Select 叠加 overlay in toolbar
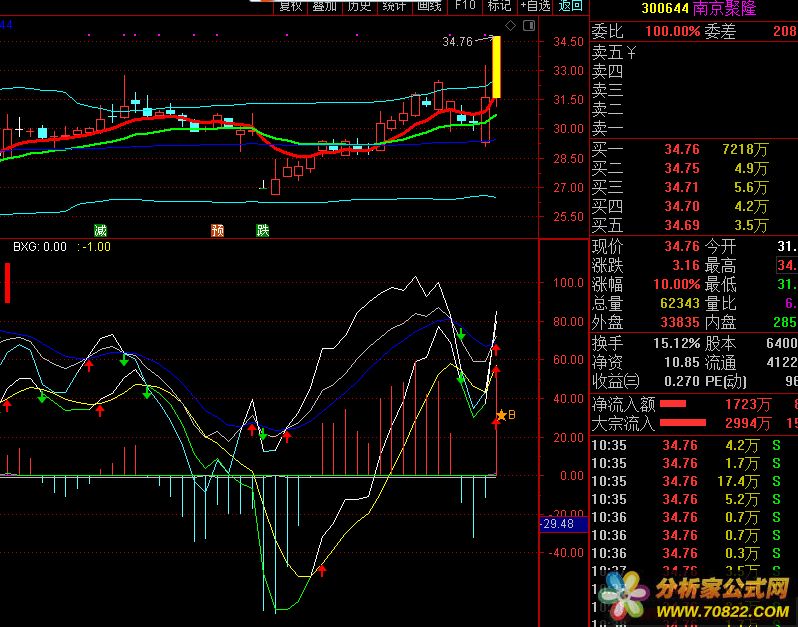Screen dimensions: 798x627 pyautogui.click(x=324, y=6)
